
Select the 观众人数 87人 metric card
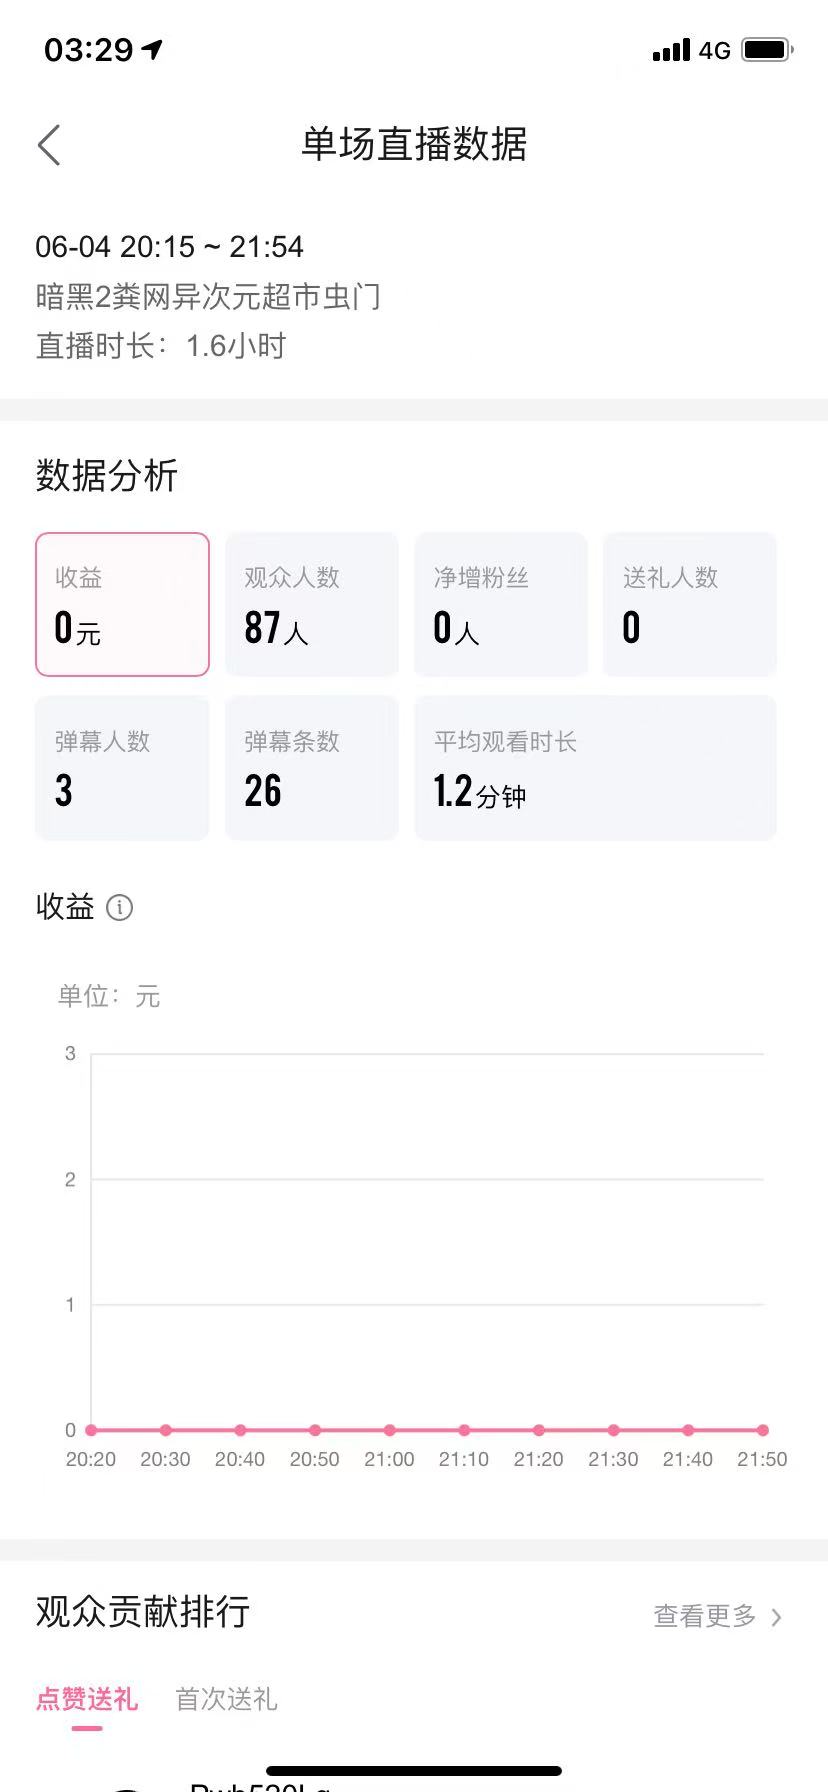tap(312, 604)
